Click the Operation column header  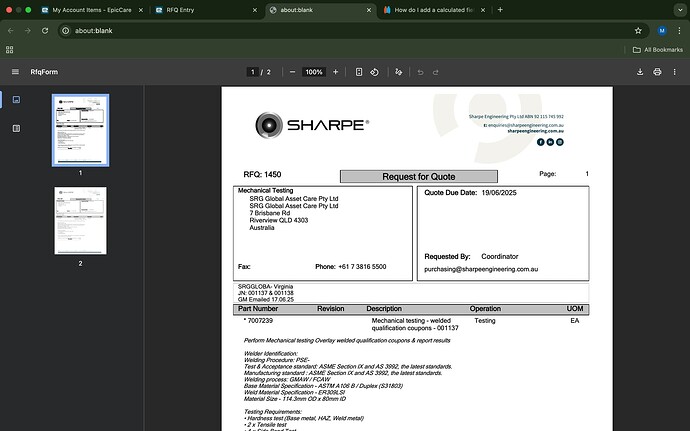485,309
